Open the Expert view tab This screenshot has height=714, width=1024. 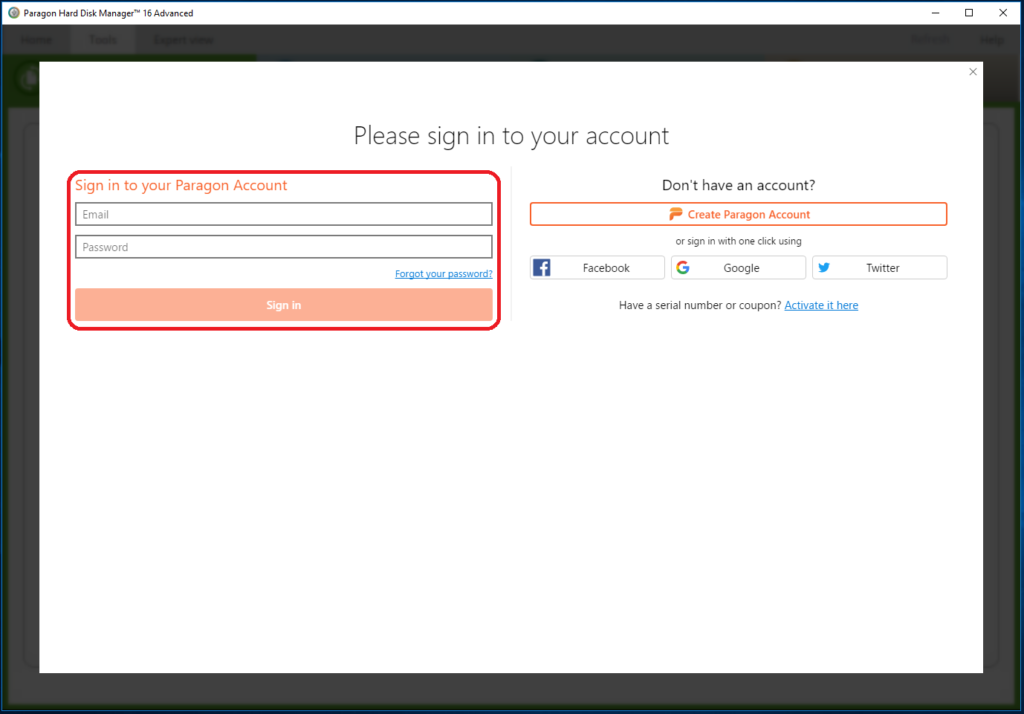182,40
